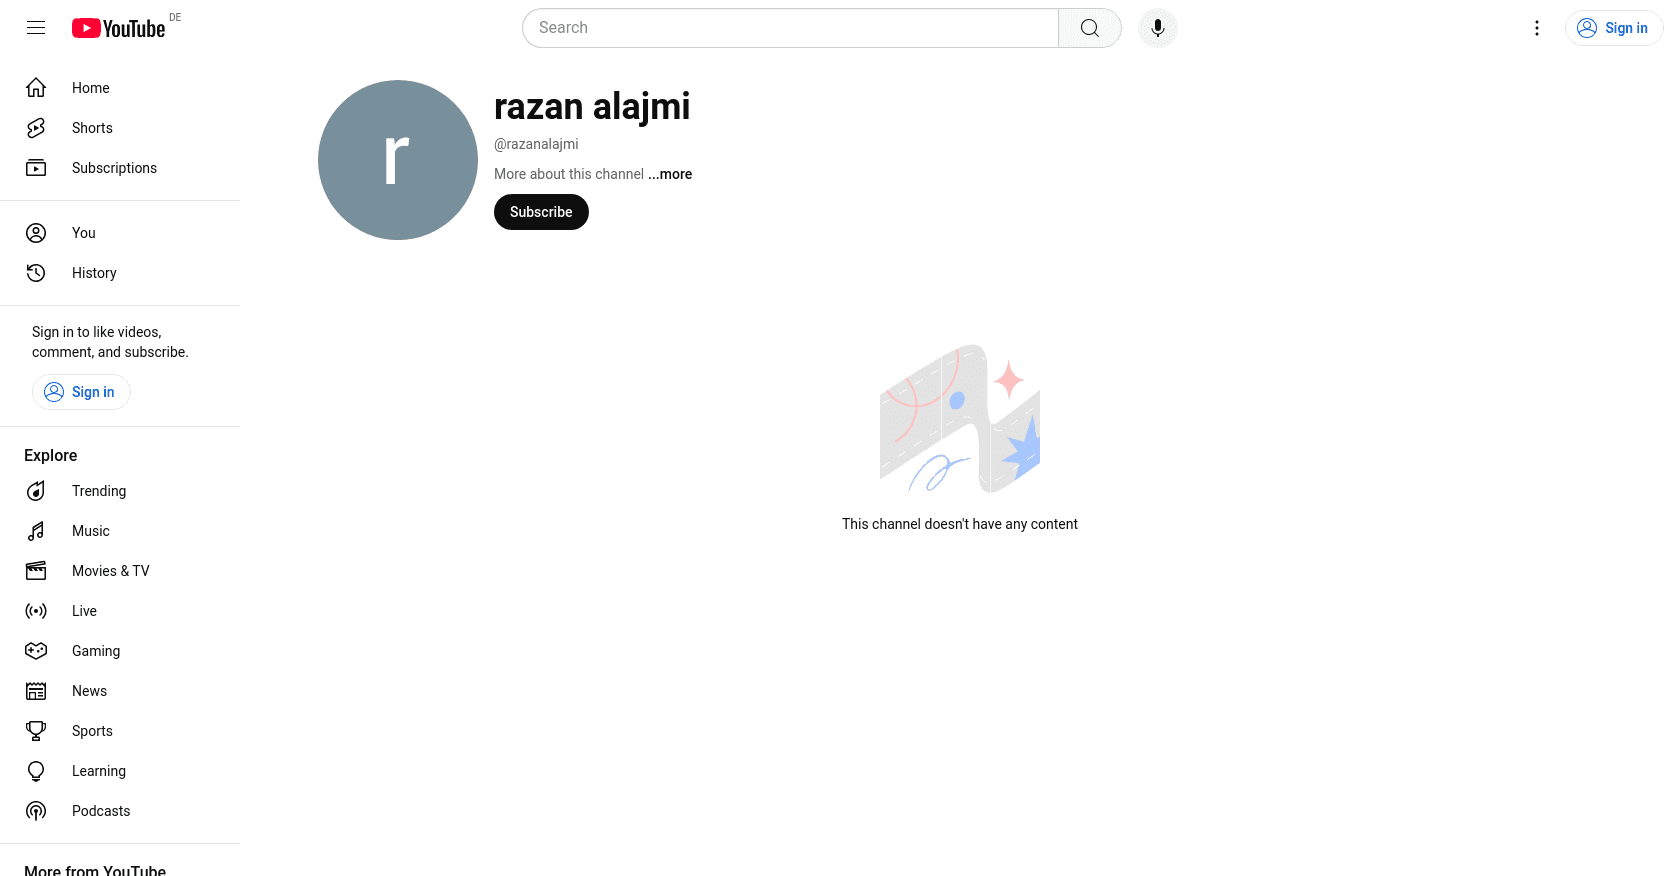This screenshot has height=876, width=1680.
Task: Focus the Search input field
Action: click(x=790, y=28)
